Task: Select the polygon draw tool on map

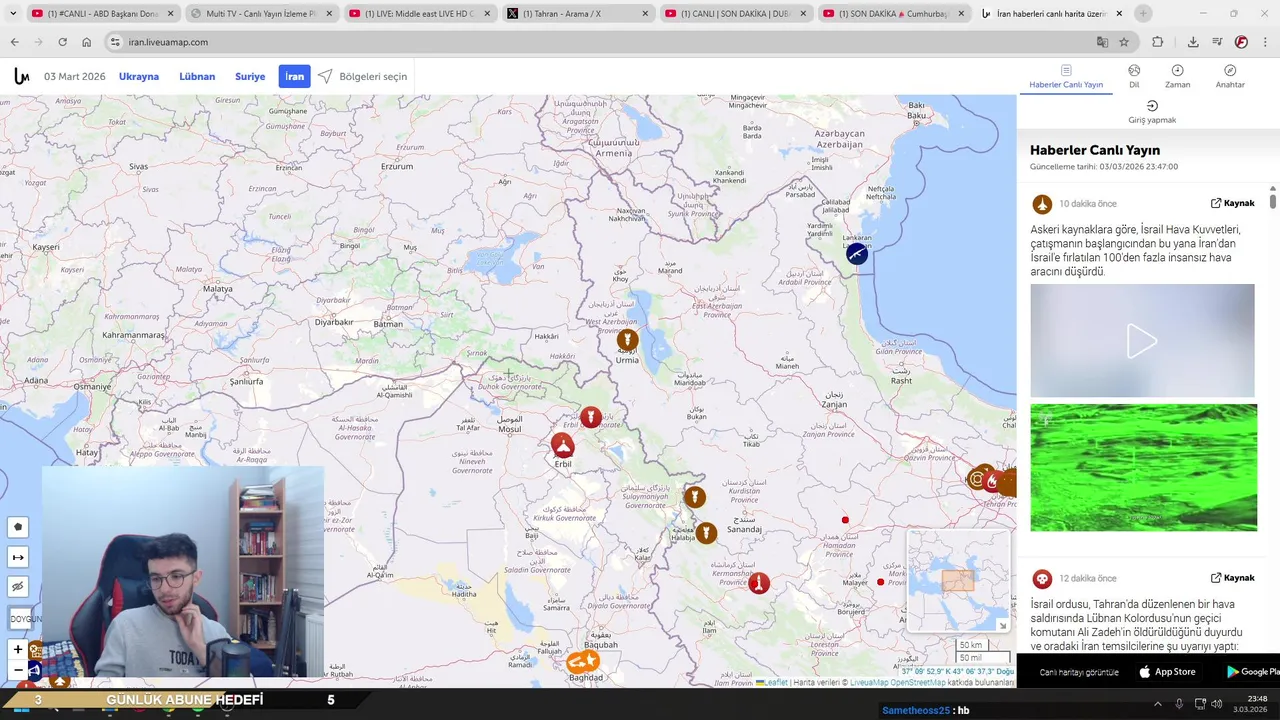Action: coord(18,527)
